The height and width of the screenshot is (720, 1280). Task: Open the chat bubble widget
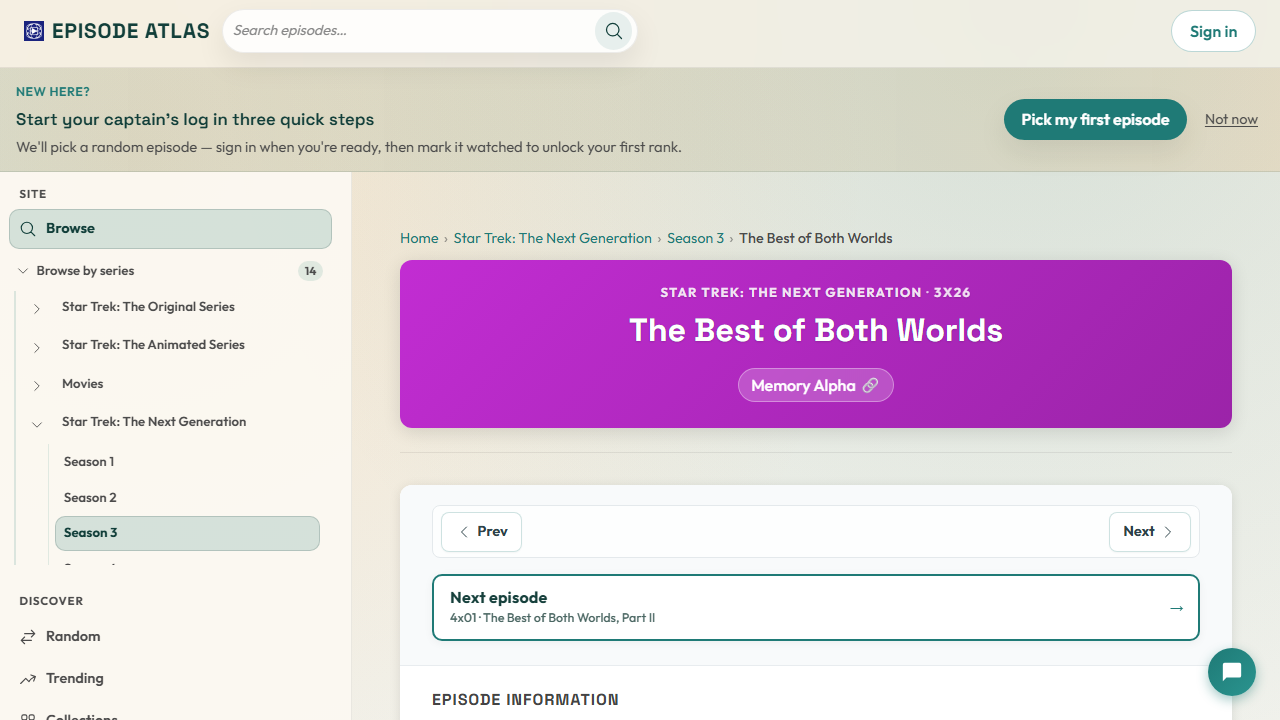(1232, 672)
